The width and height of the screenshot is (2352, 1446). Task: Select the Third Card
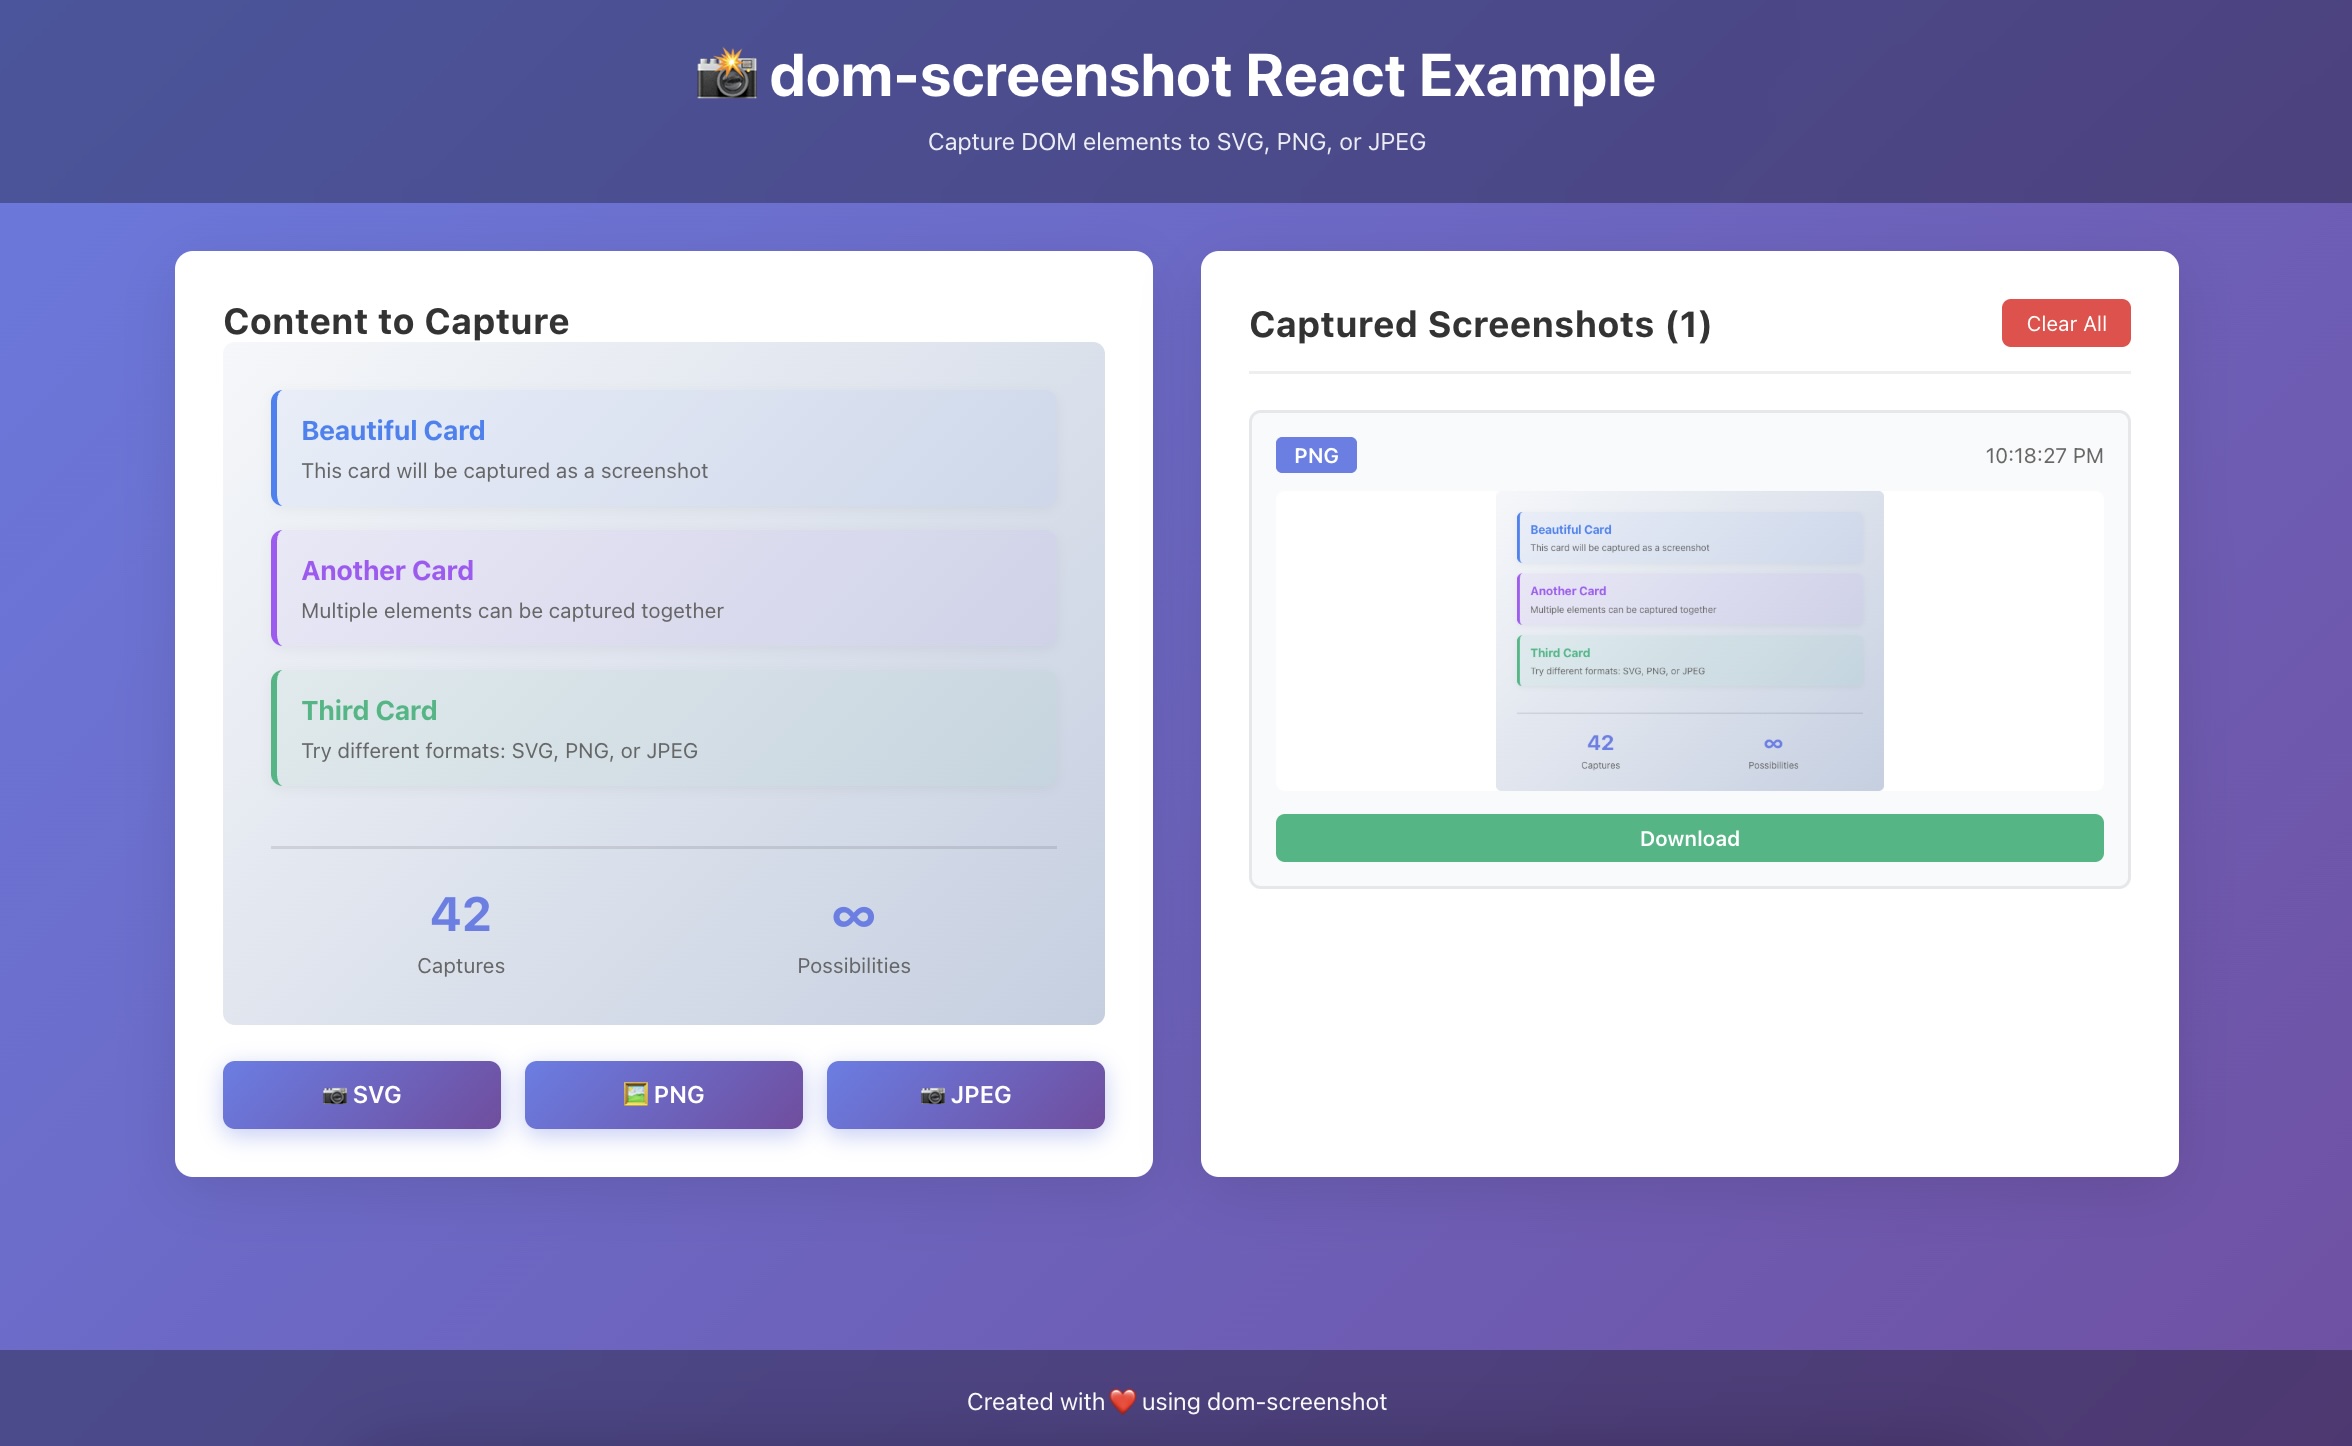tap(665, 729)
